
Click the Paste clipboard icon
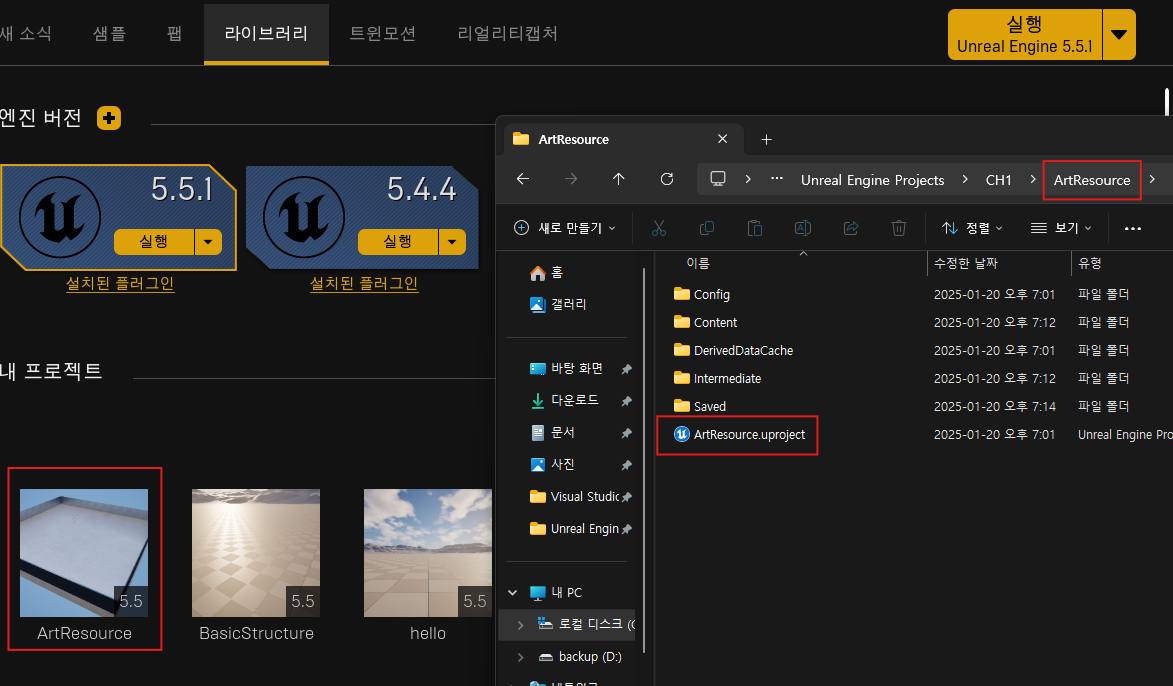tap(755, 228)
